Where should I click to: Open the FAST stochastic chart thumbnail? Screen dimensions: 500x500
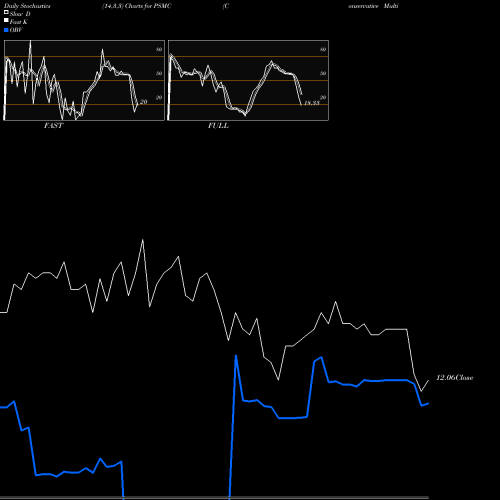coord(84,80)
